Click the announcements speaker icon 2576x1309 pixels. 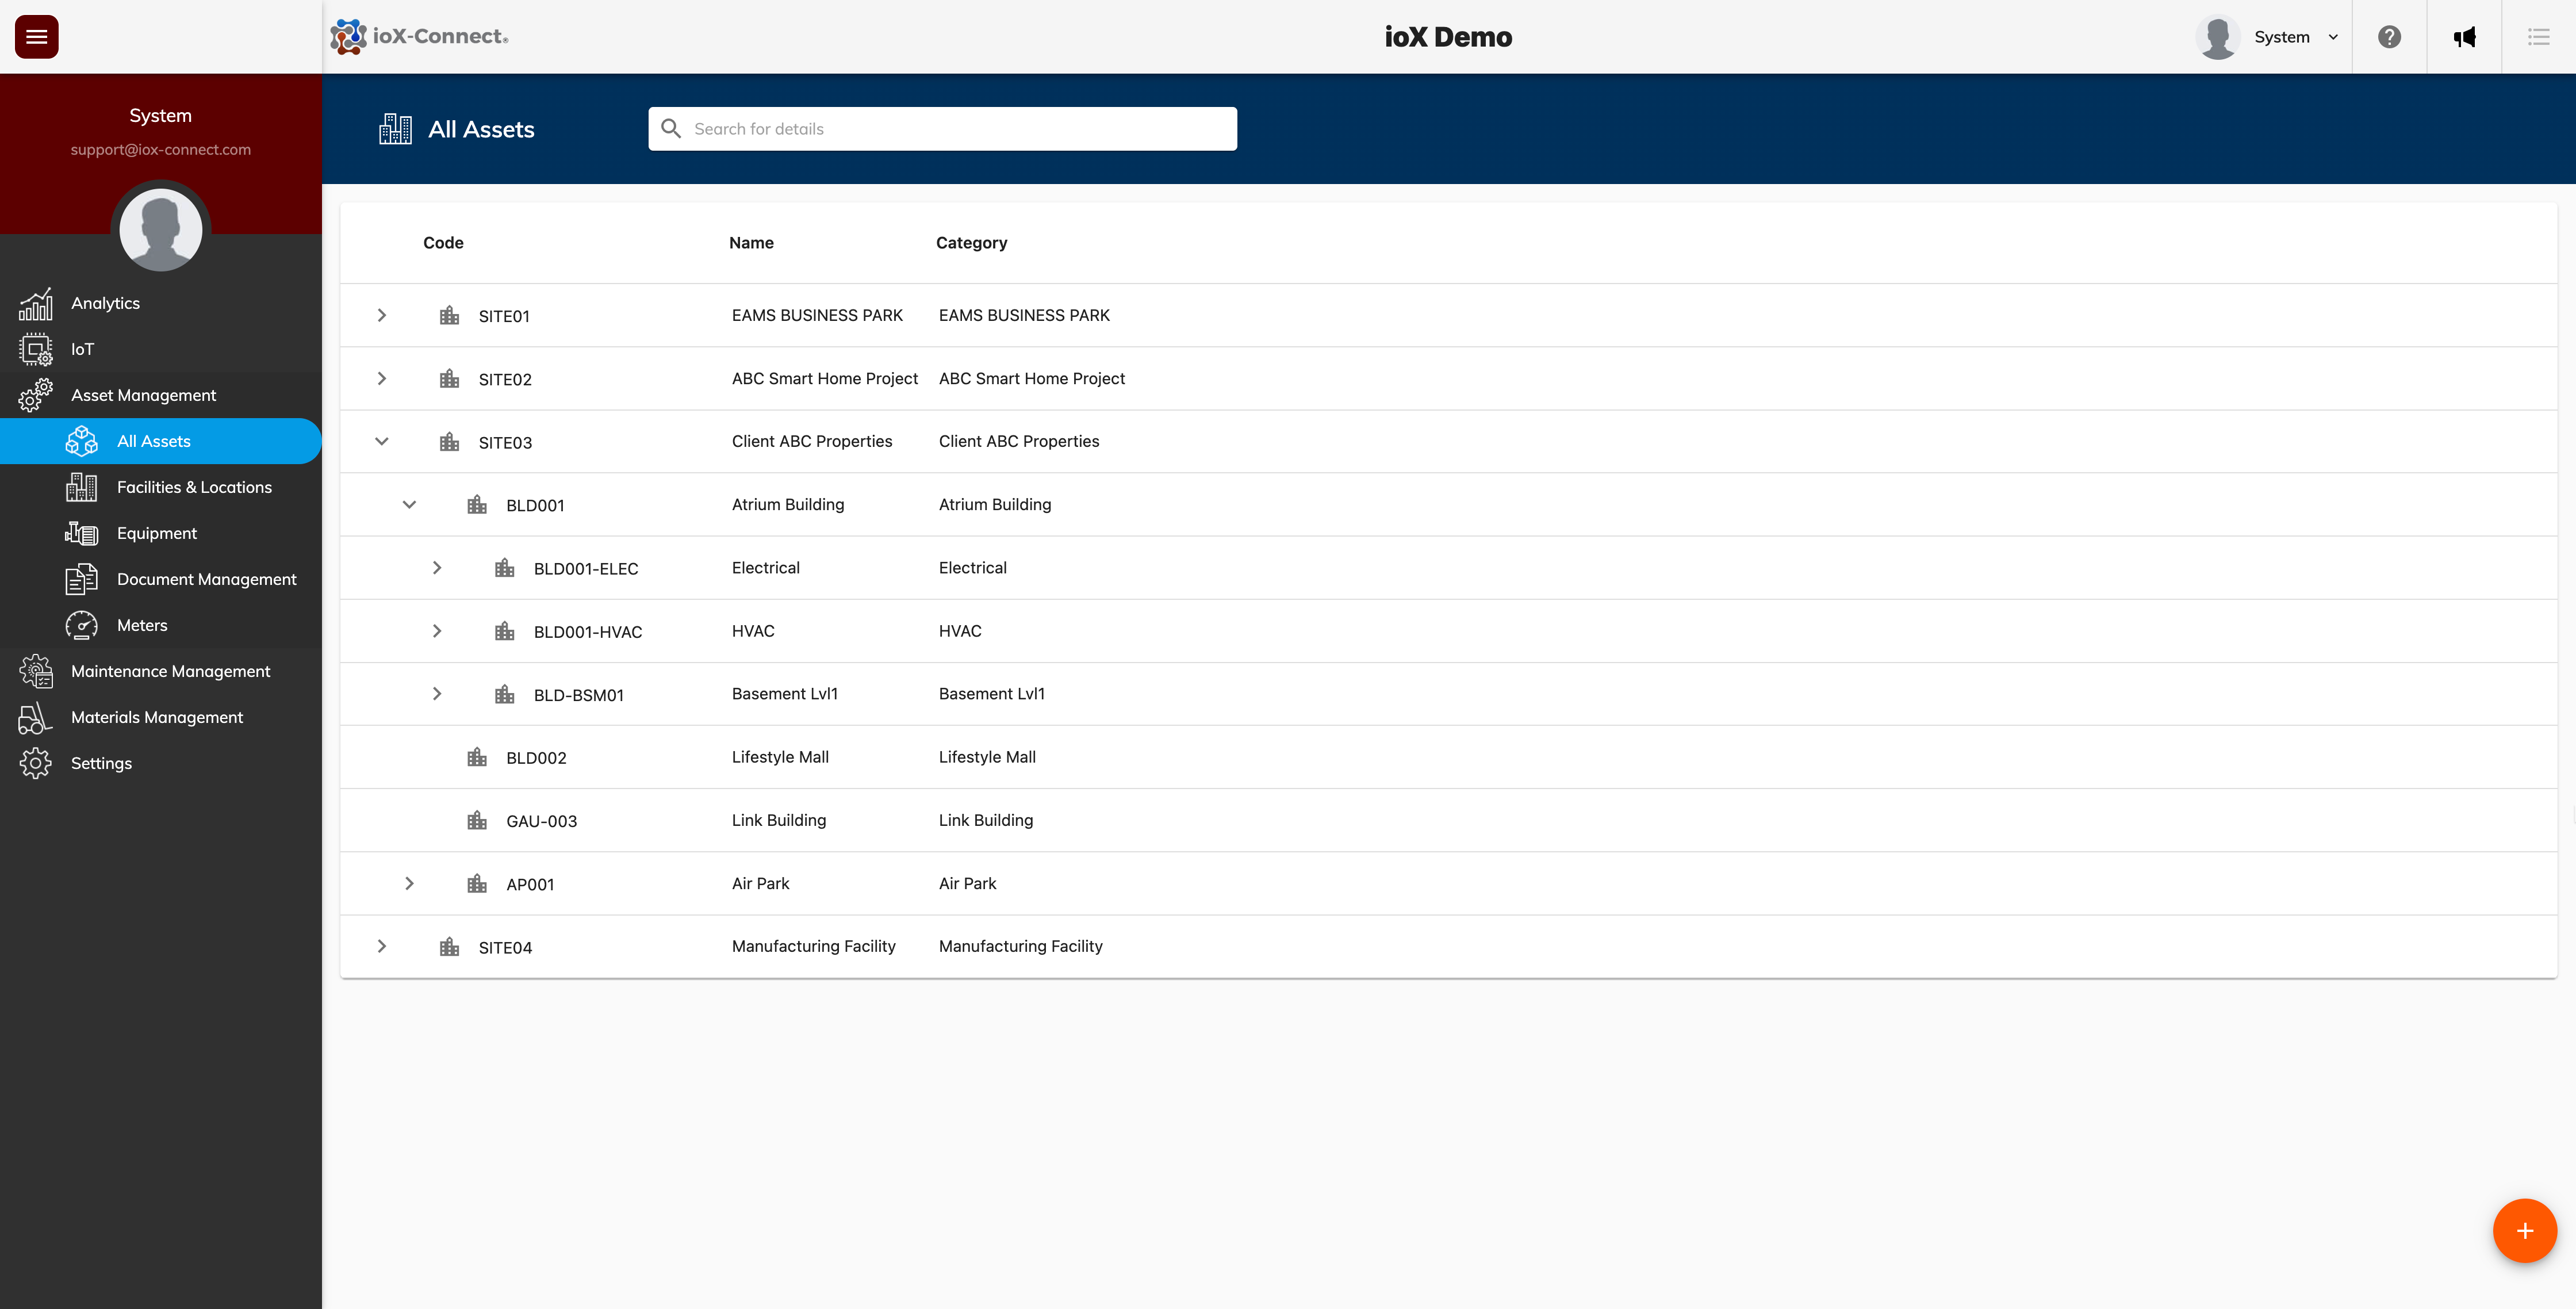tap(2465, 37)
